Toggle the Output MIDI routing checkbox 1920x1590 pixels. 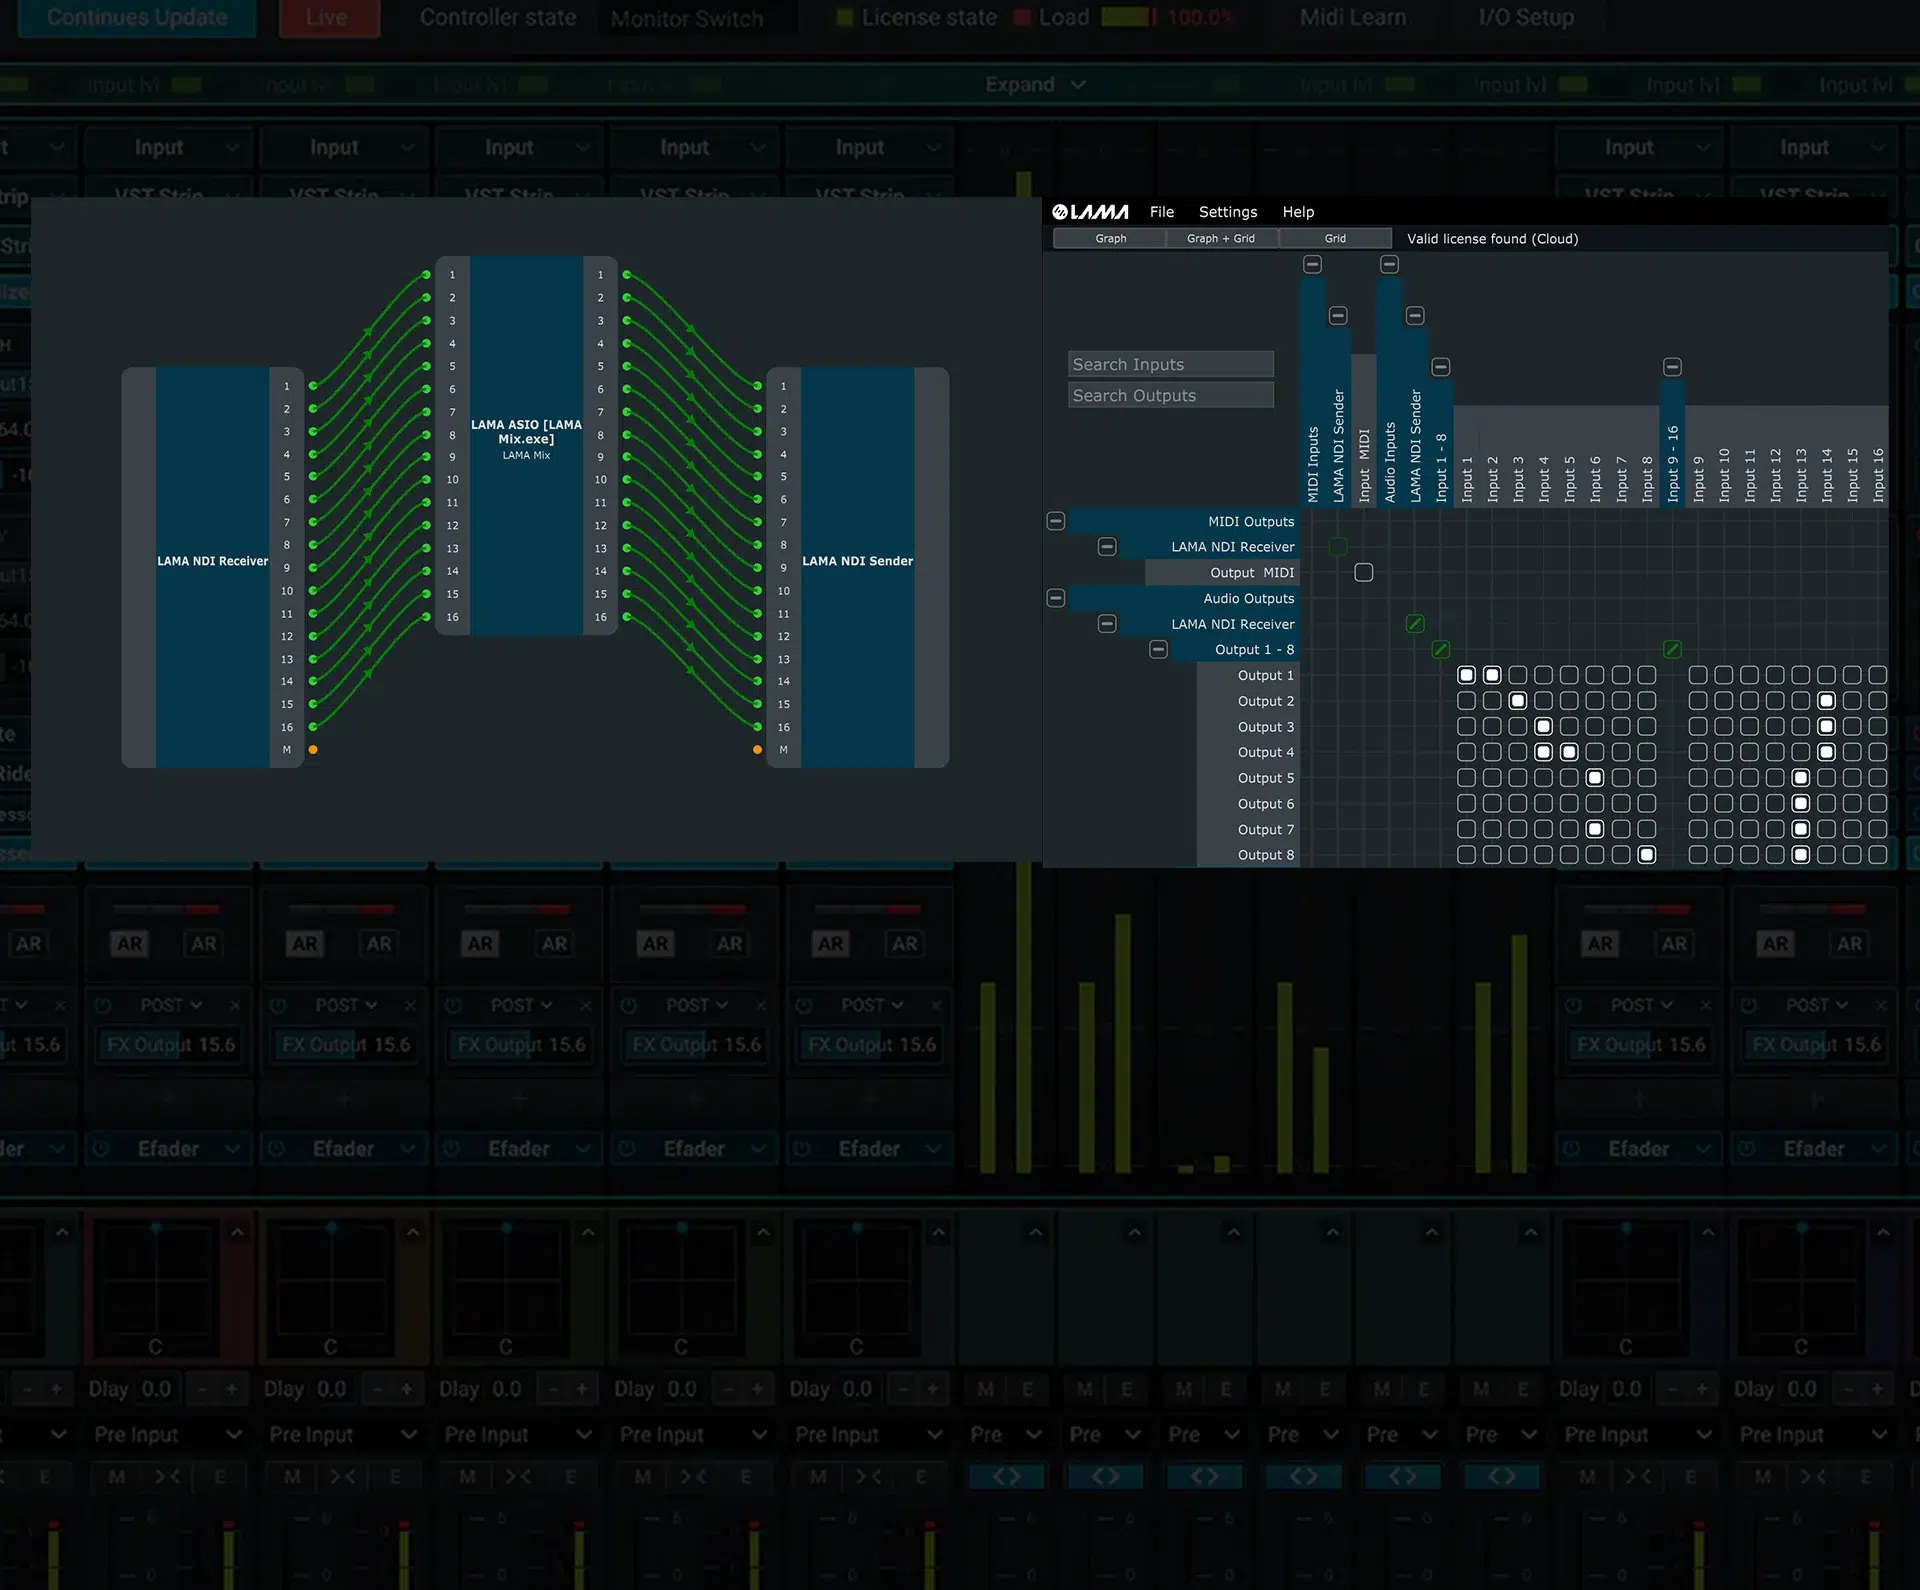(x=1363, y=572)
